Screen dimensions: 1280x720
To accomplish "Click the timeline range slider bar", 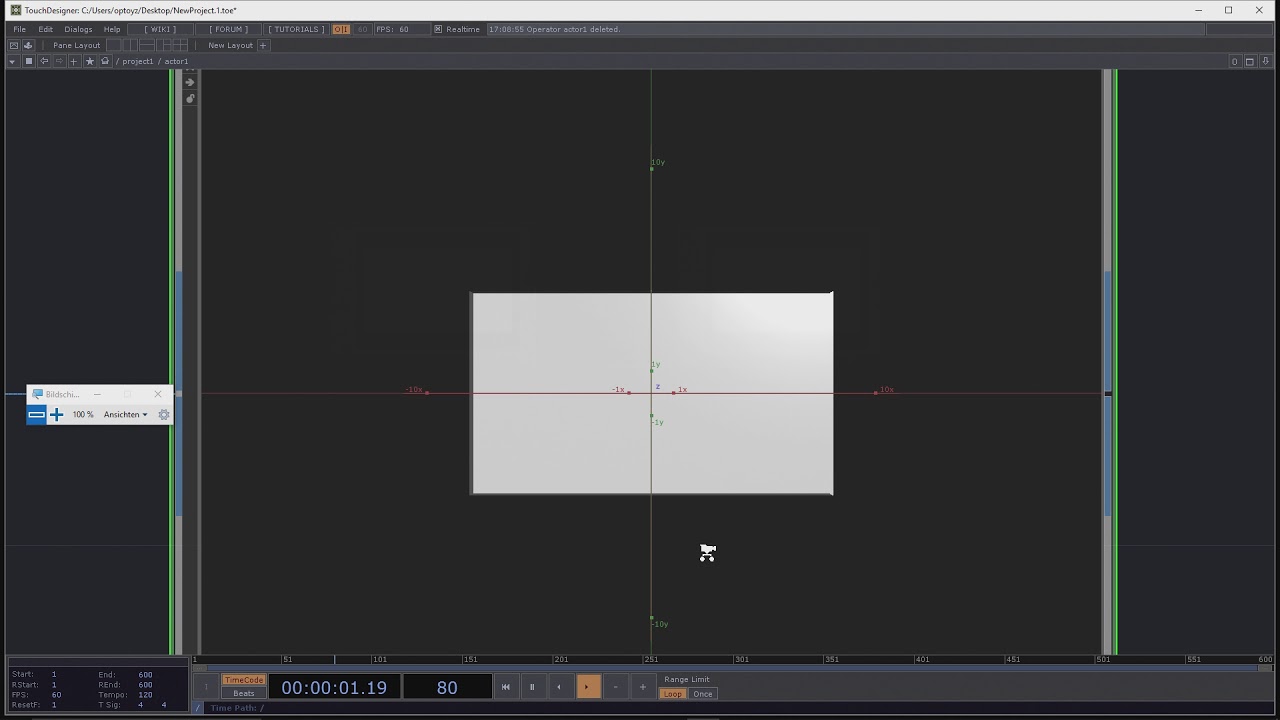I will point(733,668).
